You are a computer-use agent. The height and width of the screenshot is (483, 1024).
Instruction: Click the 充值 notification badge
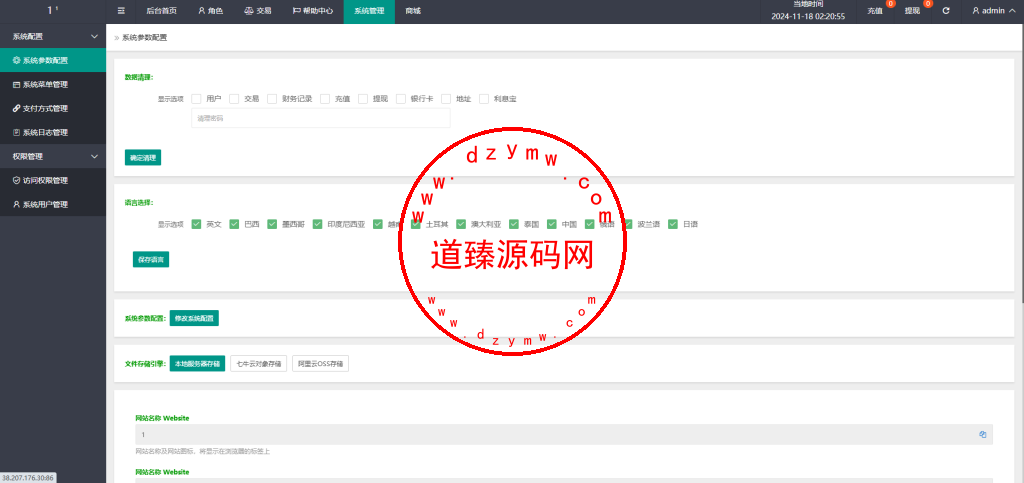(890, 4)
